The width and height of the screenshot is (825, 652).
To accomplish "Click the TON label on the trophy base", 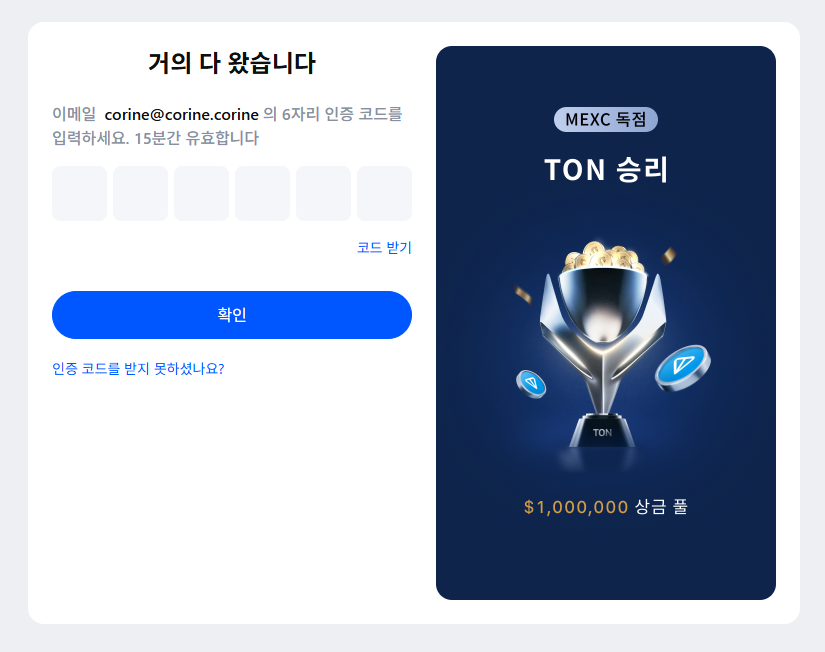I will [602, 433].
